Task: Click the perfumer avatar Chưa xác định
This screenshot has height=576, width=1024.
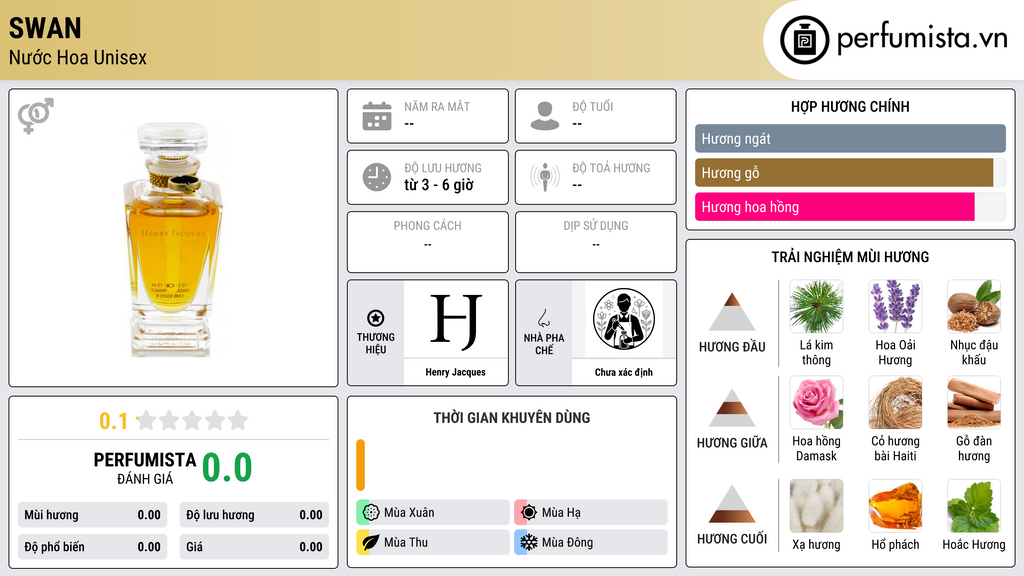Action: point(624,319)
